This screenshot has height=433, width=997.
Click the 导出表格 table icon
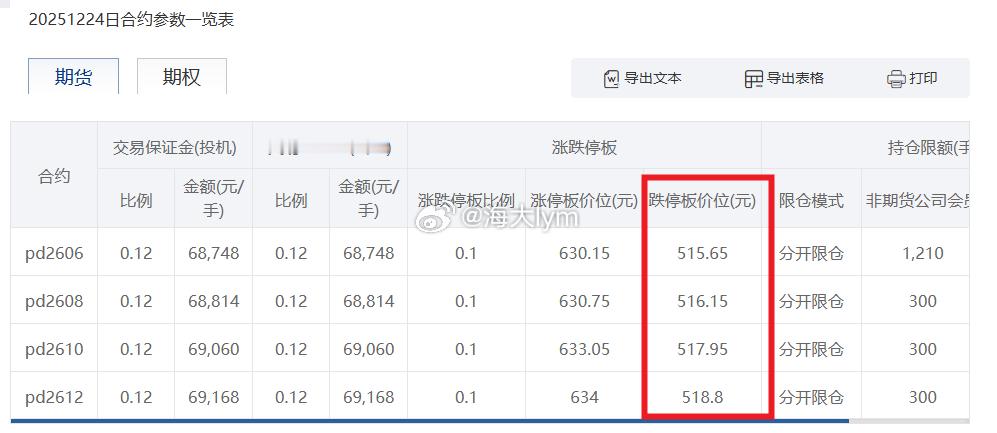coord(753,79)
